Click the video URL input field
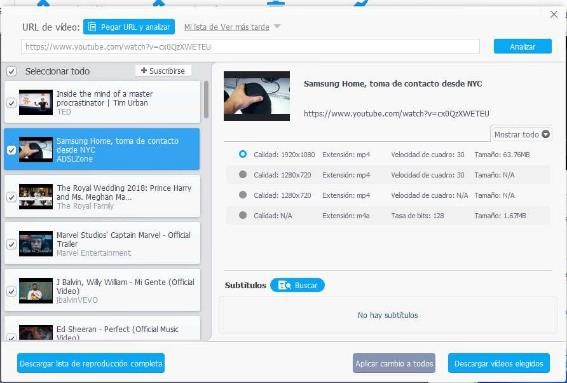Image resolution: width=567 pixels, height=383 pixels. (x=250, y=47)
